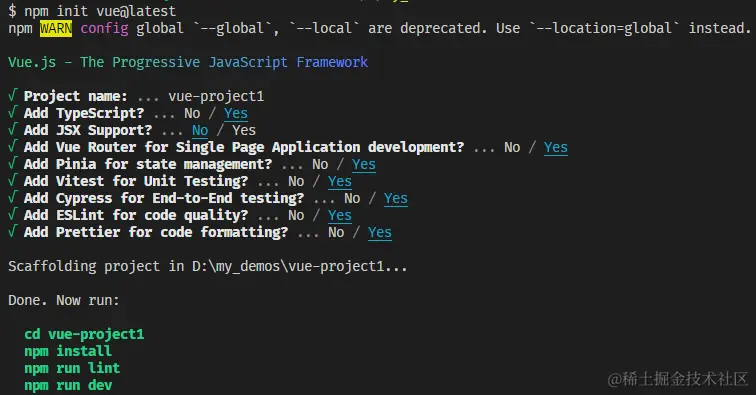
Task: Select Yes for Add TypeScript
Action: pyautogui.click(x=236, y=114)
